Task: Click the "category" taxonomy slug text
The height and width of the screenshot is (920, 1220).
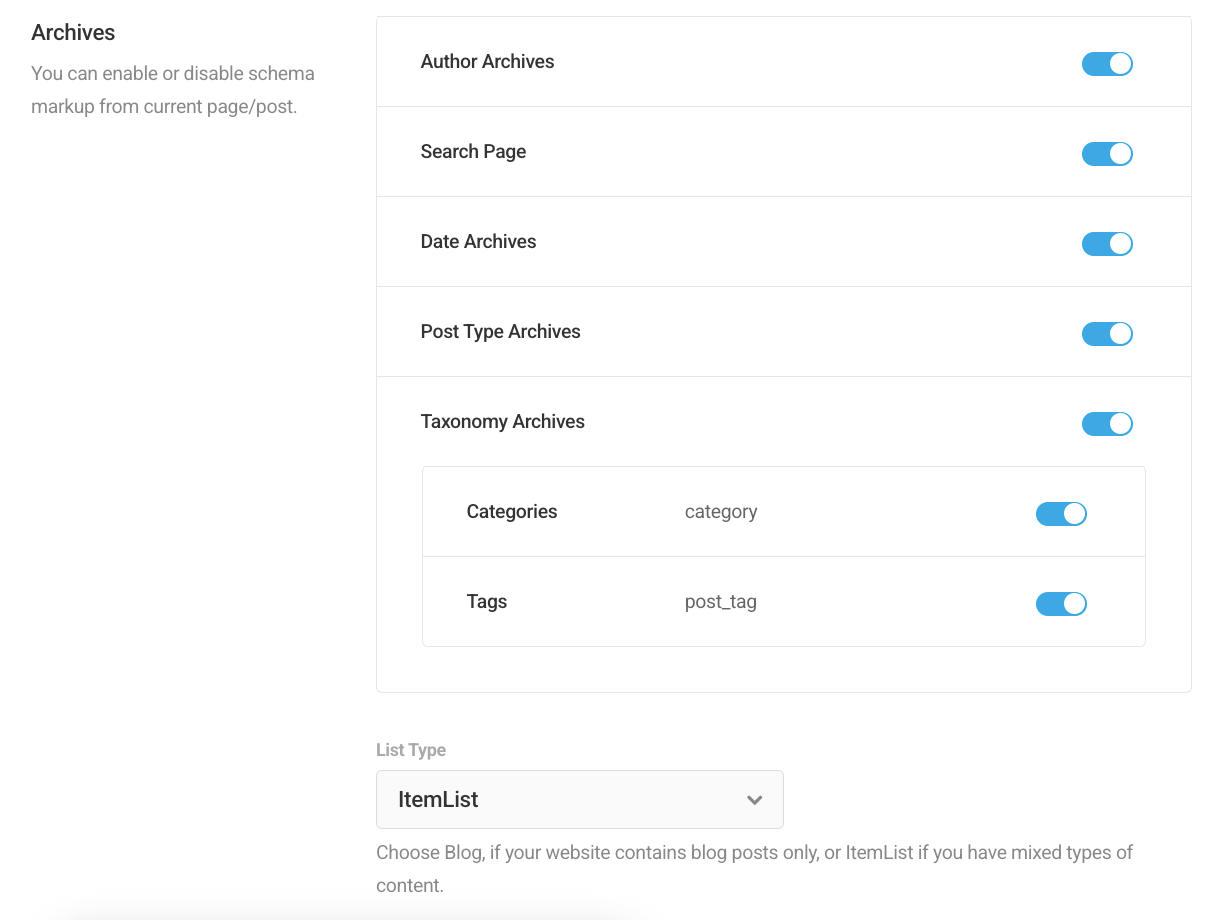Action: pyautogui.click(x=721, y=511)
